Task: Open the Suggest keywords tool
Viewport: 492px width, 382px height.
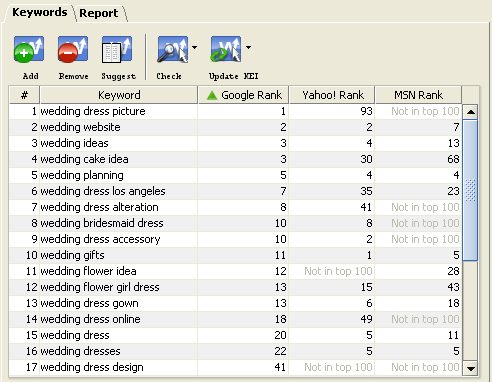Action: (x=117, y=49)
